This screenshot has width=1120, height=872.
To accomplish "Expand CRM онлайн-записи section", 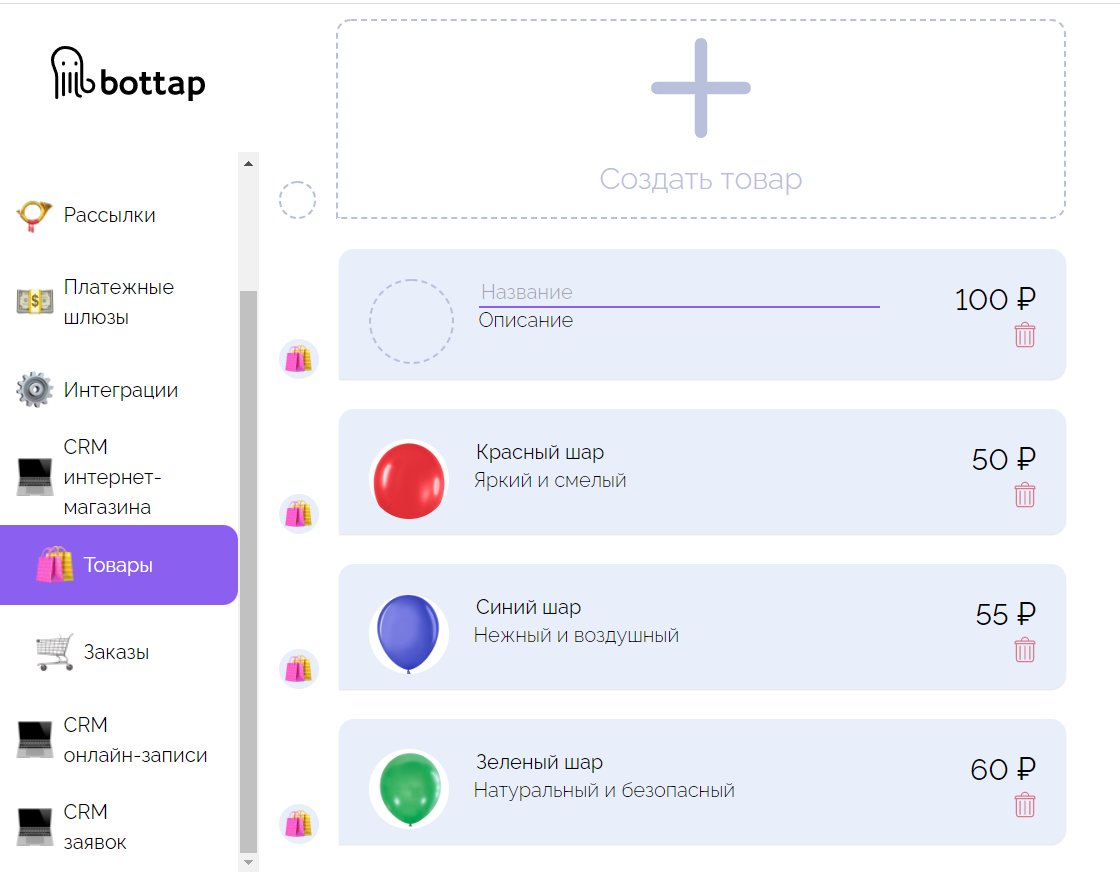I will [x=134, y=740].
